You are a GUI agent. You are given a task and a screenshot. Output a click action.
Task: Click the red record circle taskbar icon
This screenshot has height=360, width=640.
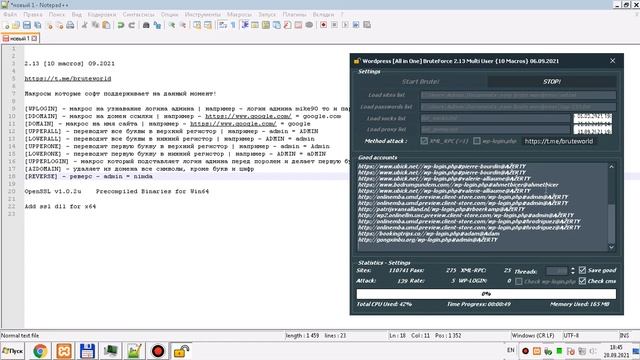(158, 351)
